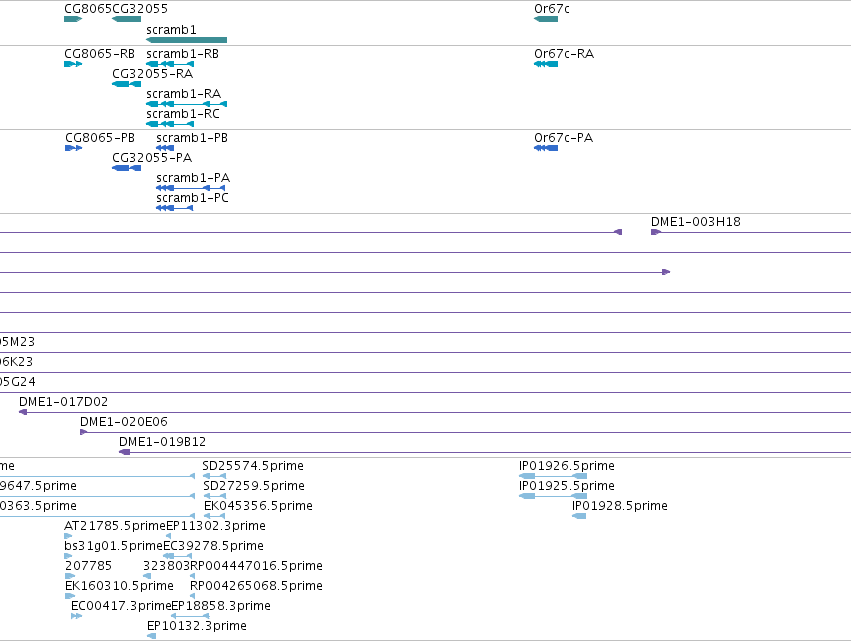The width and height of the screenshot is (851, 641).
Task: Select the Or67c-RA transcript
Action: click(x=546, y=64)
